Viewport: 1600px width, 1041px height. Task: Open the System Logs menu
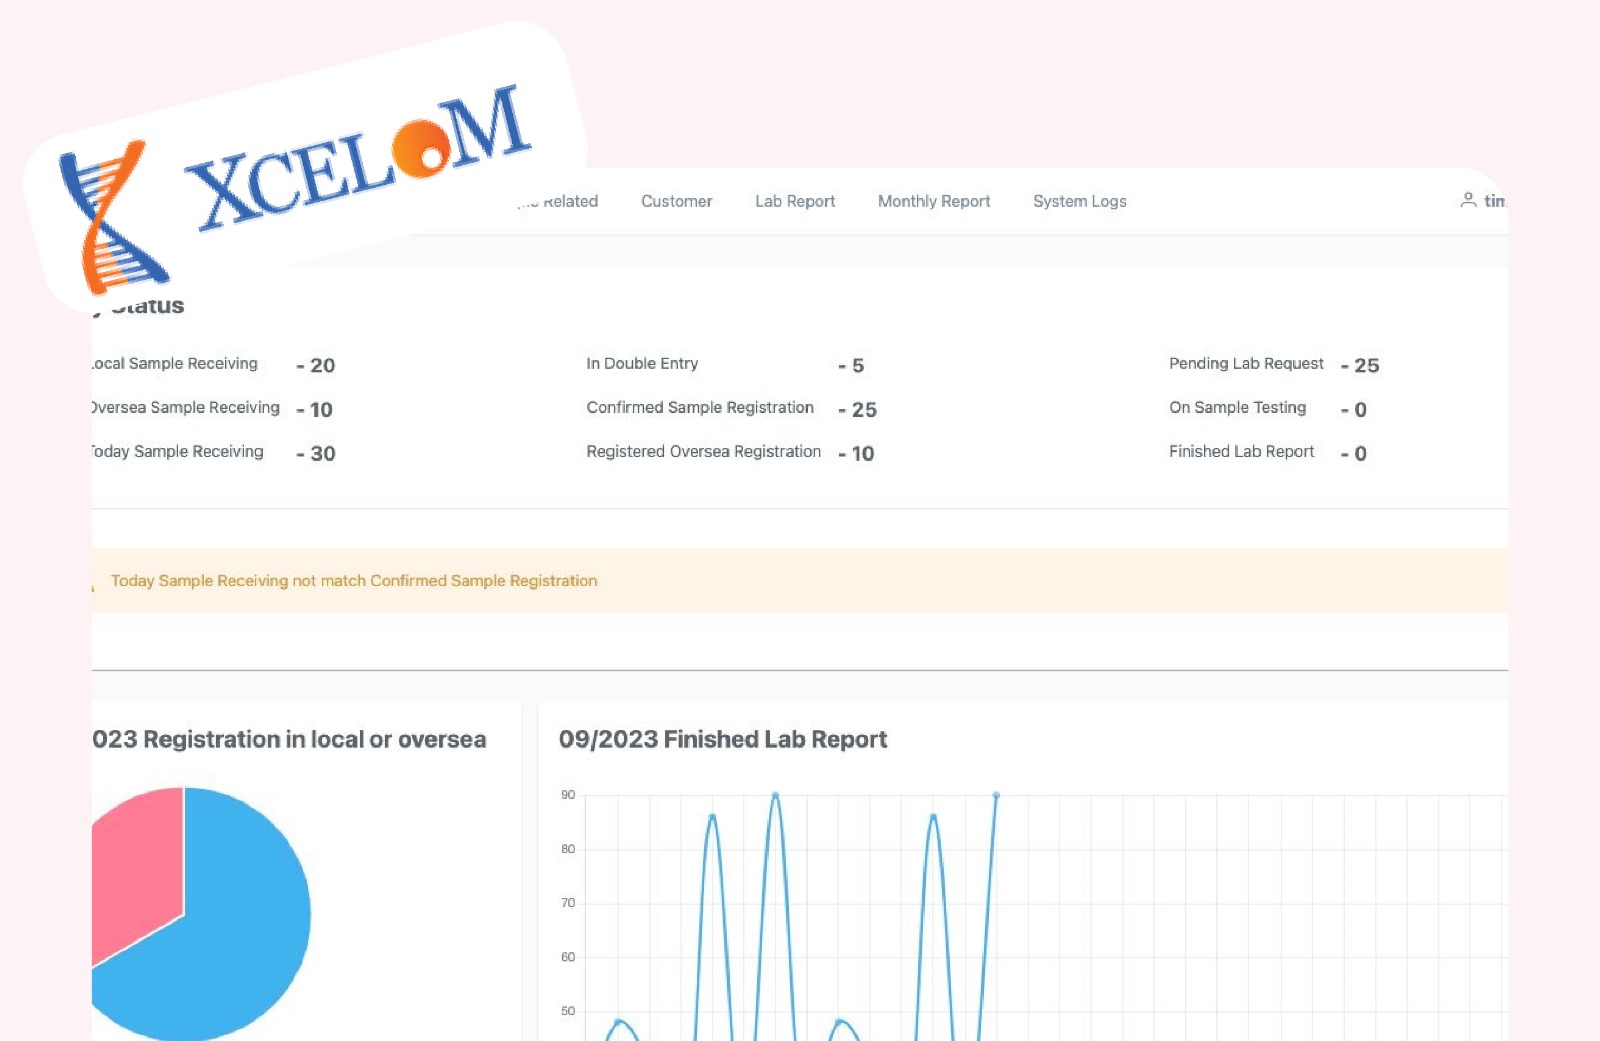click(x=1079, y=201)
